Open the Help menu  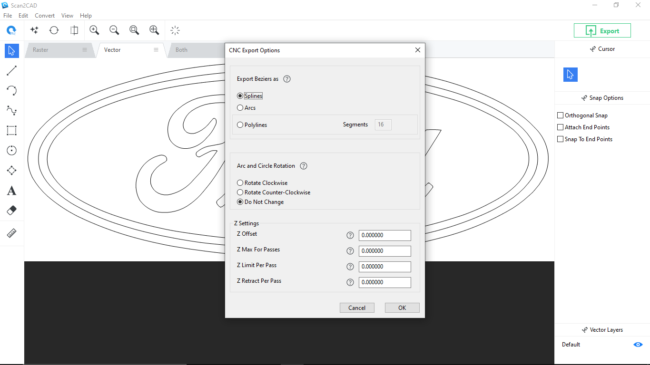pyautogui.click(x=86, y=16)
